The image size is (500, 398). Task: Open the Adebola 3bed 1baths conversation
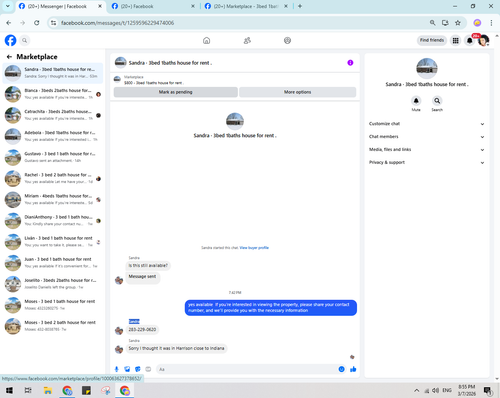(53, 136)
